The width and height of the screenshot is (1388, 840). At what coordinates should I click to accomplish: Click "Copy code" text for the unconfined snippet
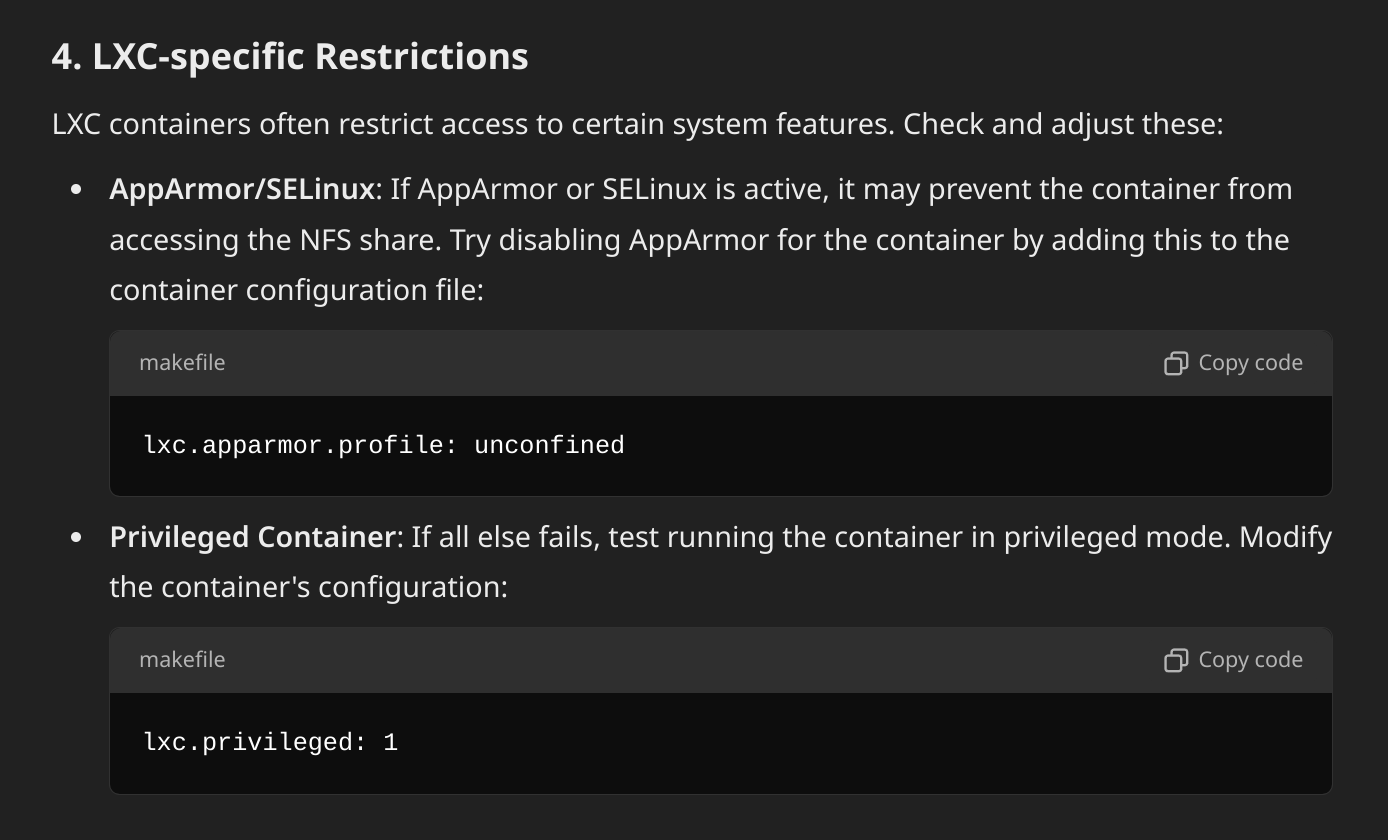coord(1250,363)
